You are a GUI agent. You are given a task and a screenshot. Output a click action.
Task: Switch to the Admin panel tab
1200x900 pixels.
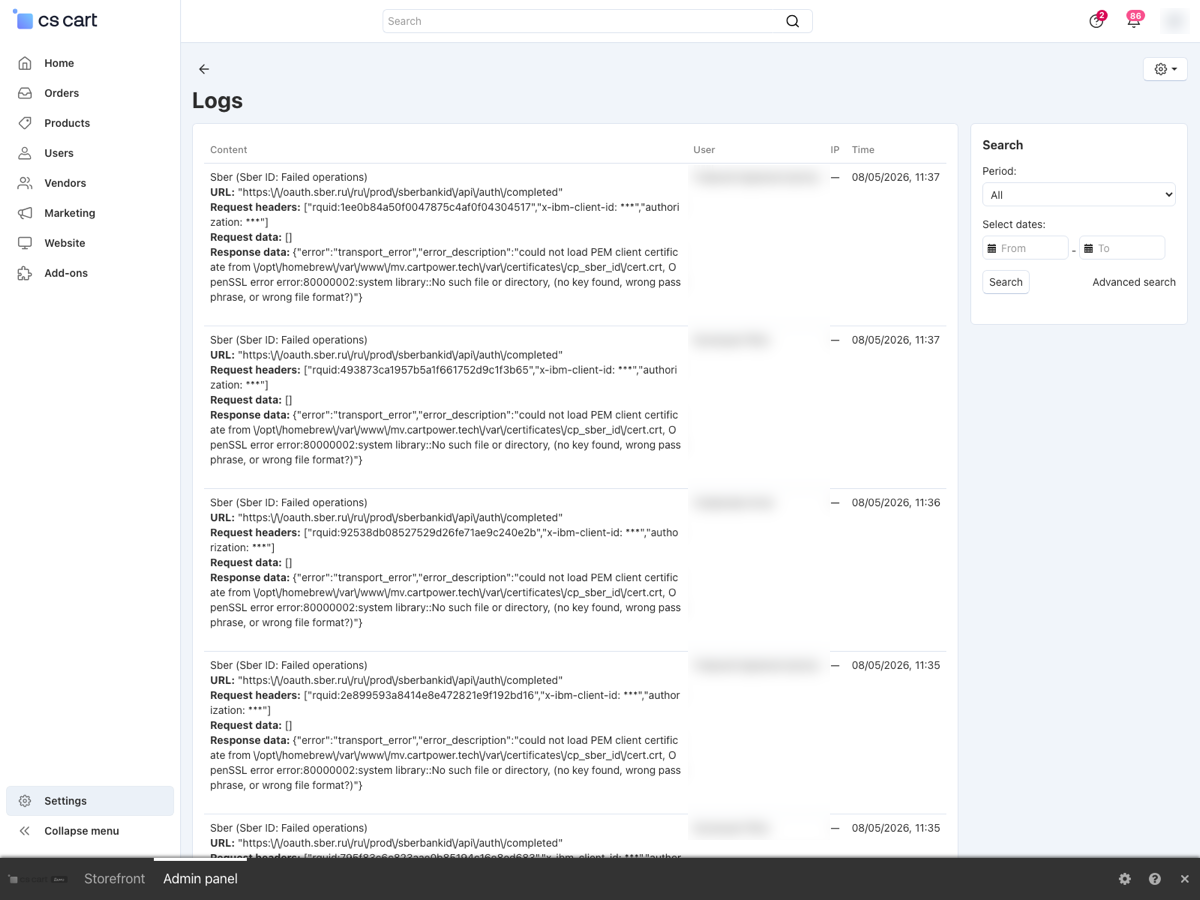[x=200, y=879]
